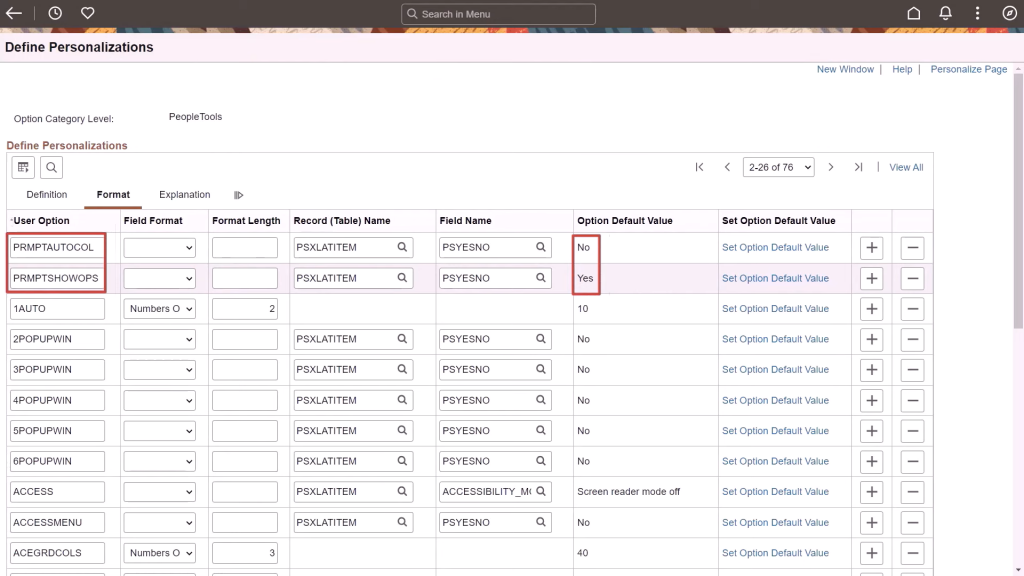Click the Search in Menu field
The height and width of the screenshot is (576, 1024).
pos(497,13)
